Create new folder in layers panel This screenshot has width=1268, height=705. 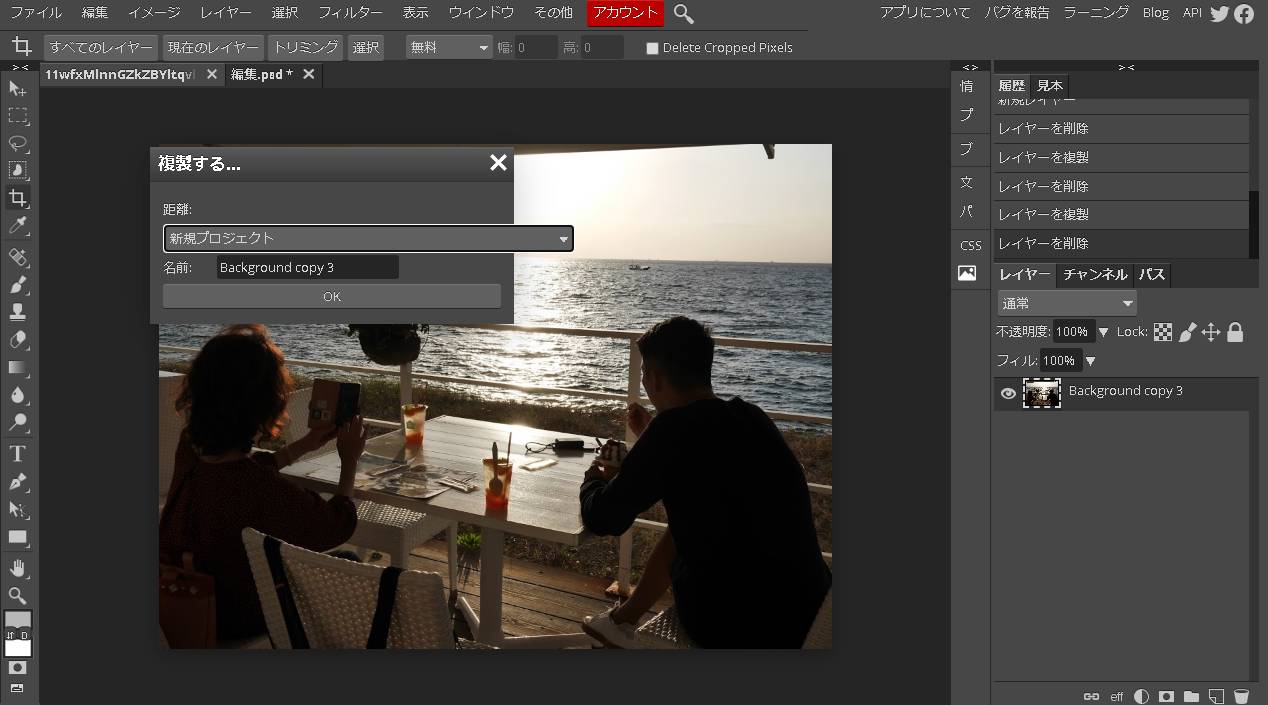click(x=1191, y=696)
